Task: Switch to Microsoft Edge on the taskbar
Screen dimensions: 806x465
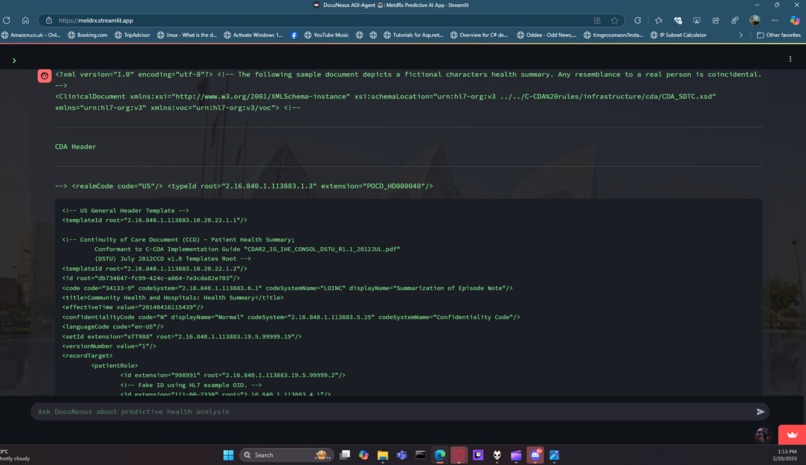Action: pos(439,455)
